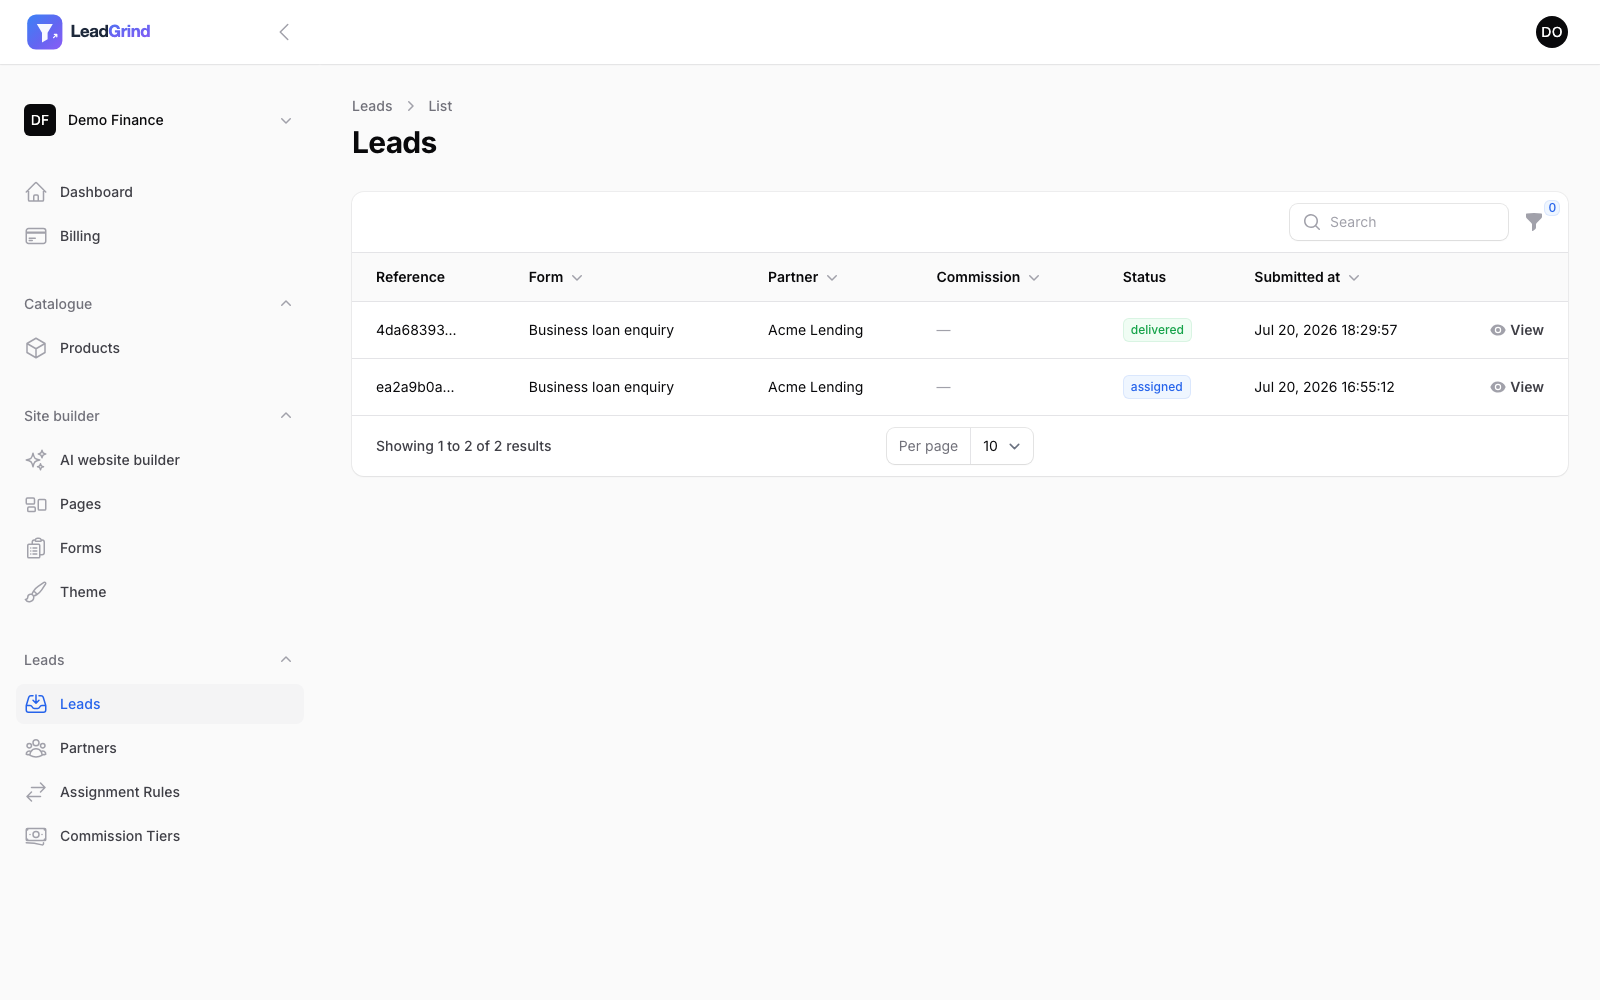Select the active Leads sidebar item
1600x1000 pixels.
[160, 704]
